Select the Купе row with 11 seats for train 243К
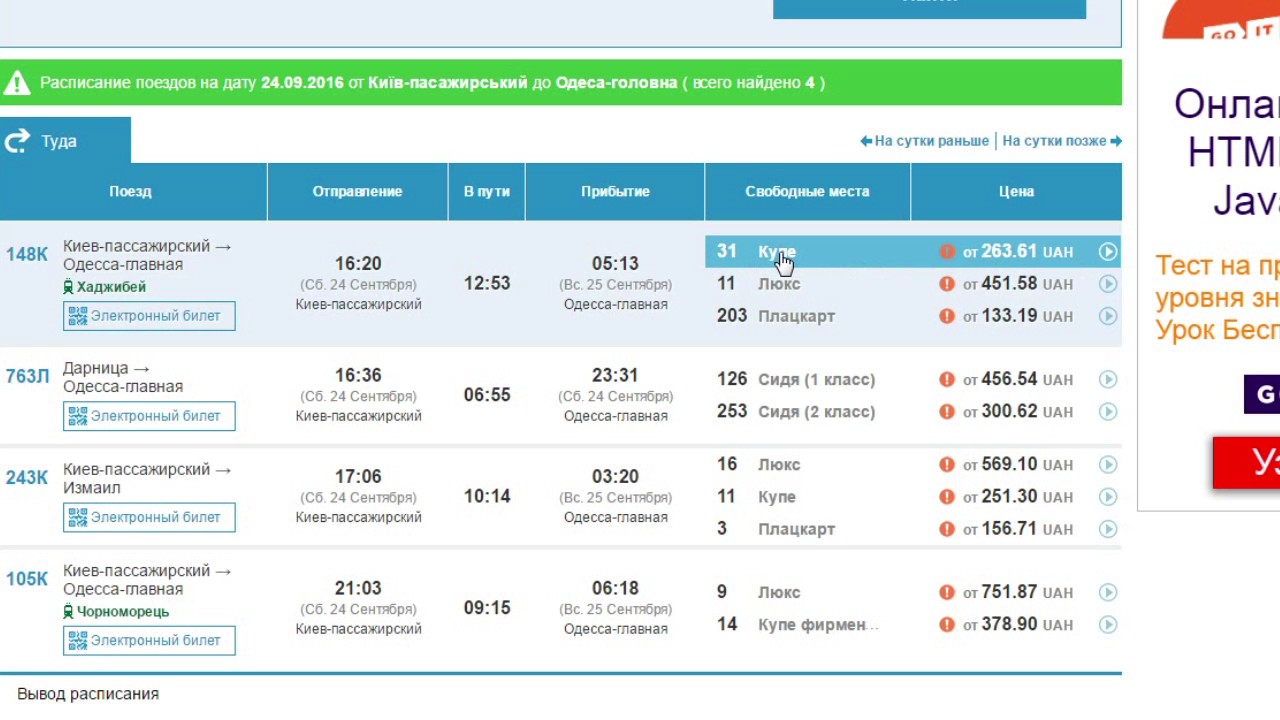 tap(913, 496)
